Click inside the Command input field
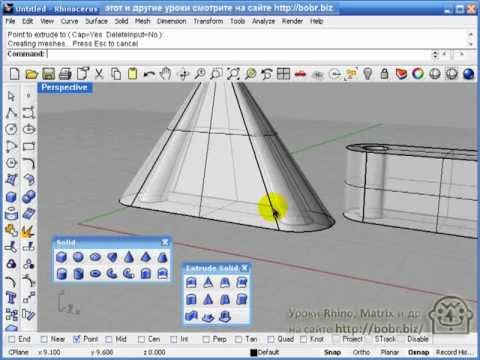 (x=238, y=54)
